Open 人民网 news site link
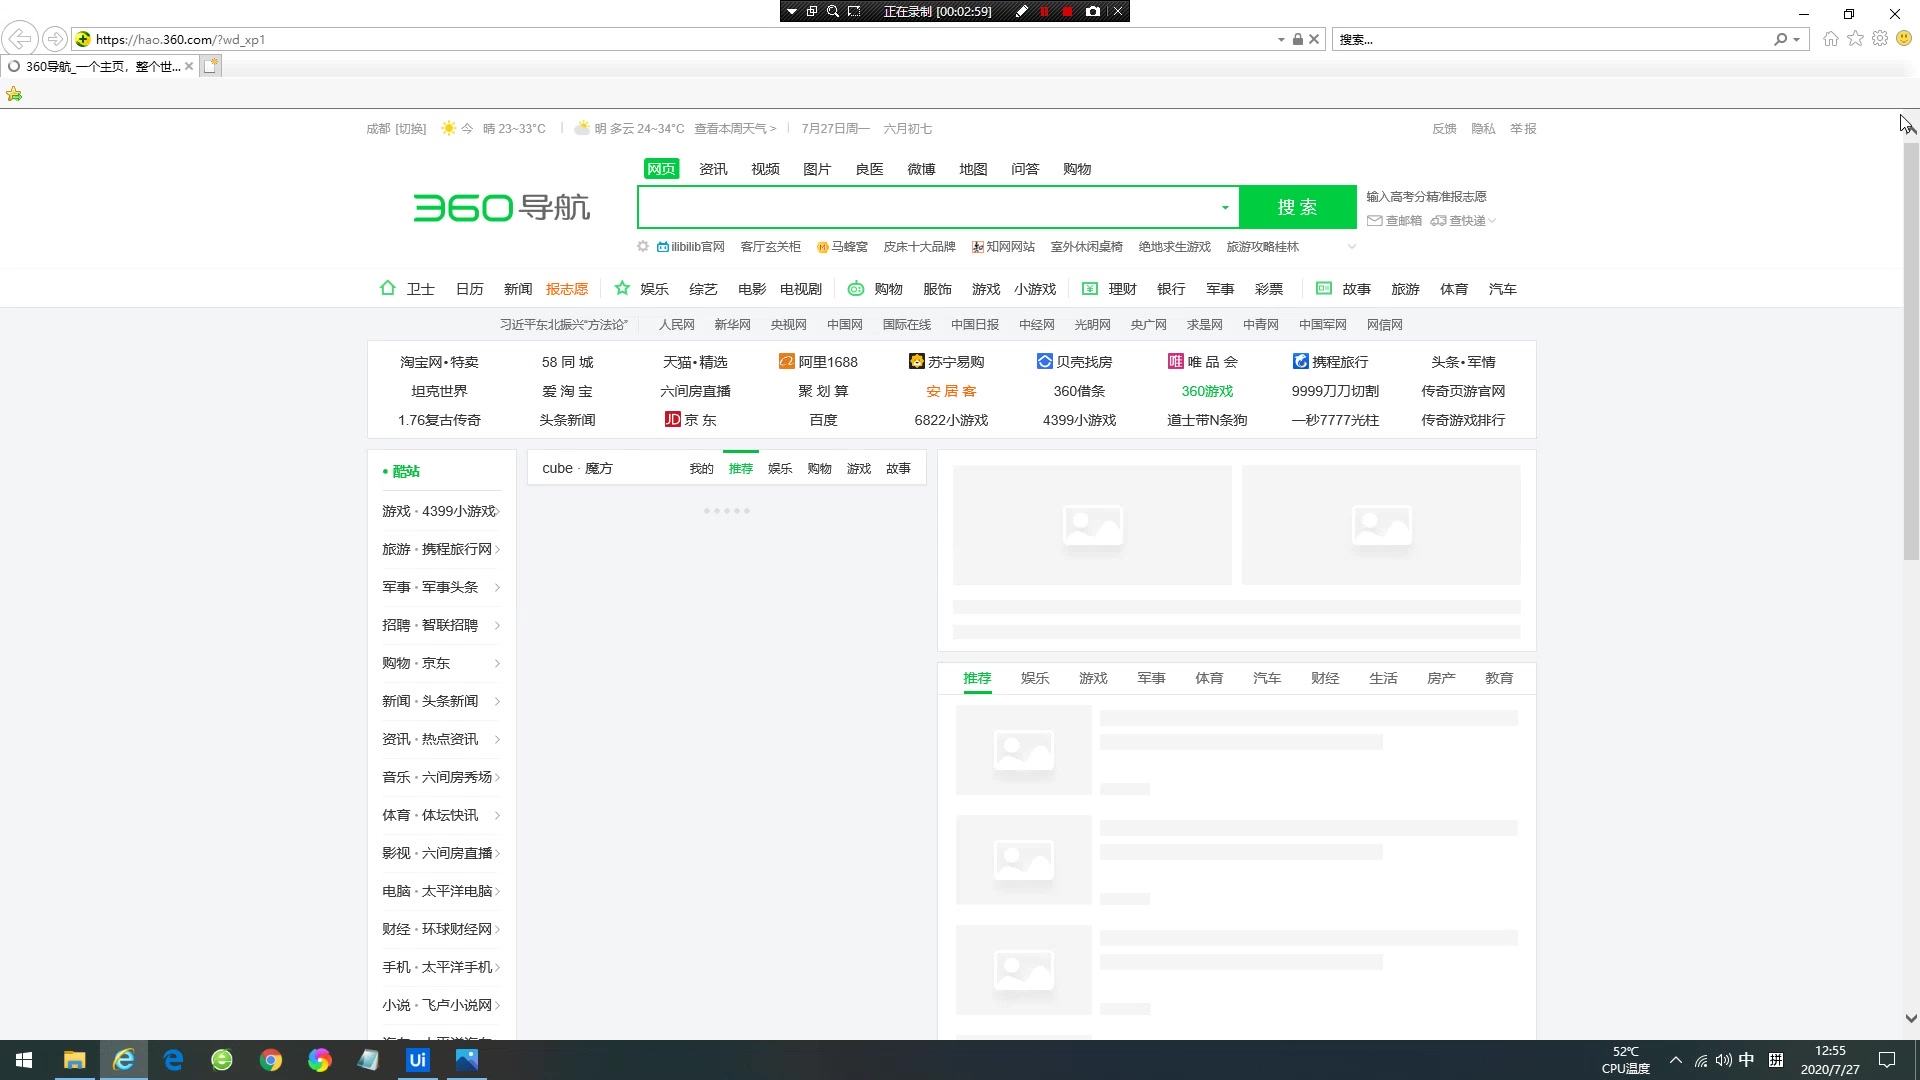This screenshot has width=1920, height=1080. (676, 325)
